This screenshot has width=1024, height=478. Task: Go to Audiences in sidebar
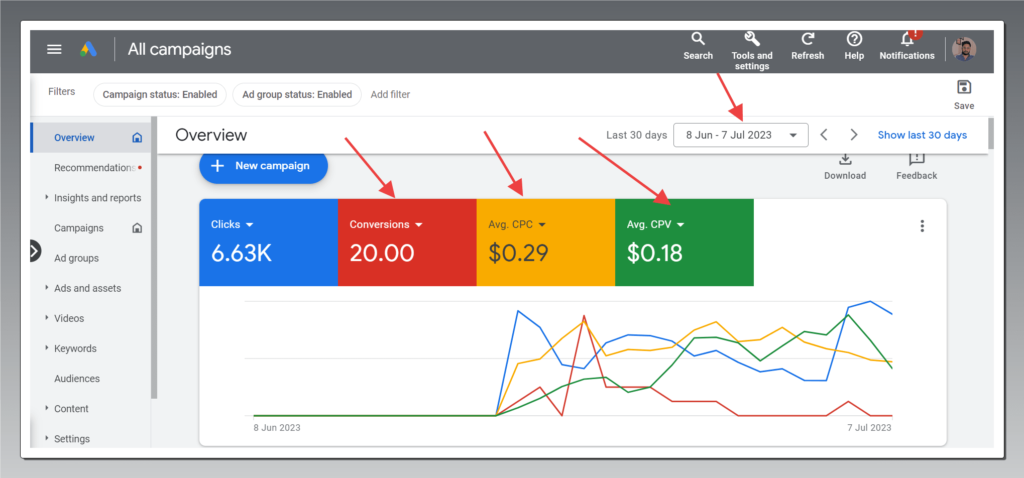(x=77, y=379)
